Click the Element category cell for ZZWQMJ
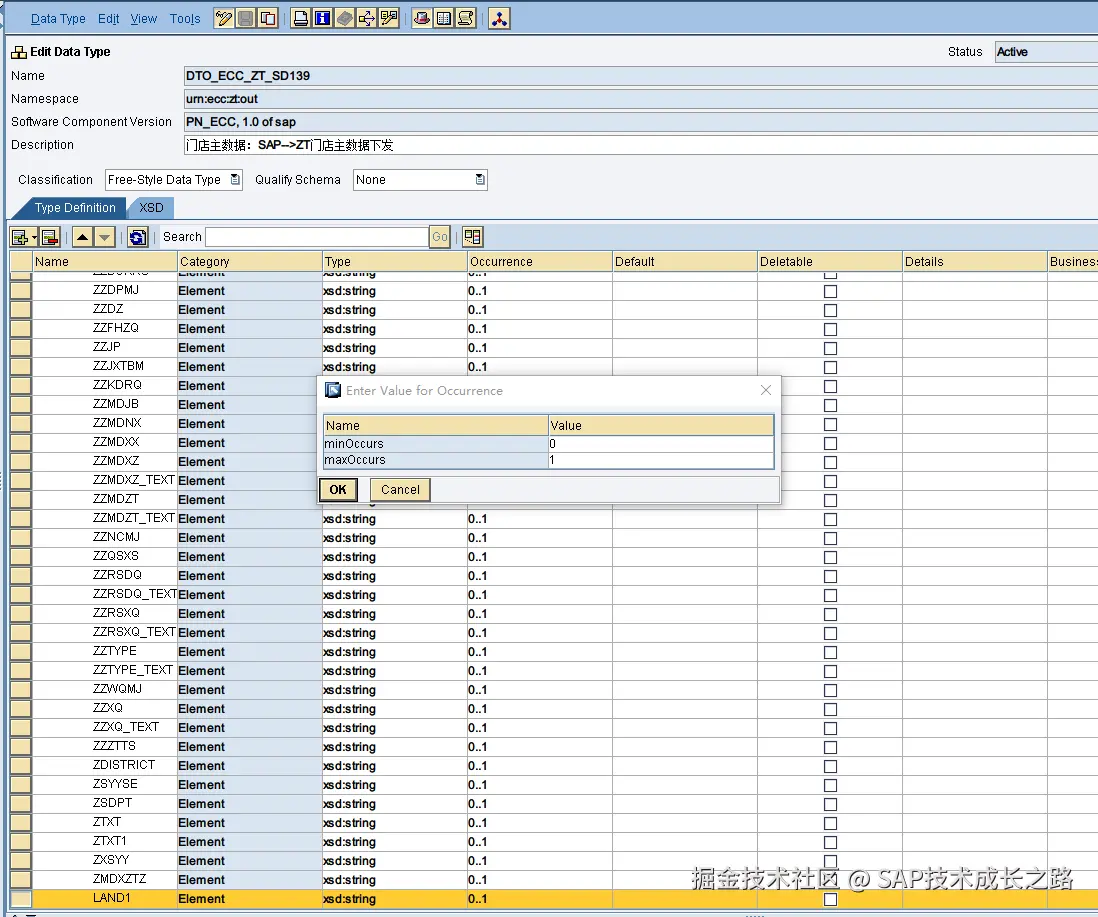Image resolution: width=1098 pixels, height=917 pixels. coord(250,690)
